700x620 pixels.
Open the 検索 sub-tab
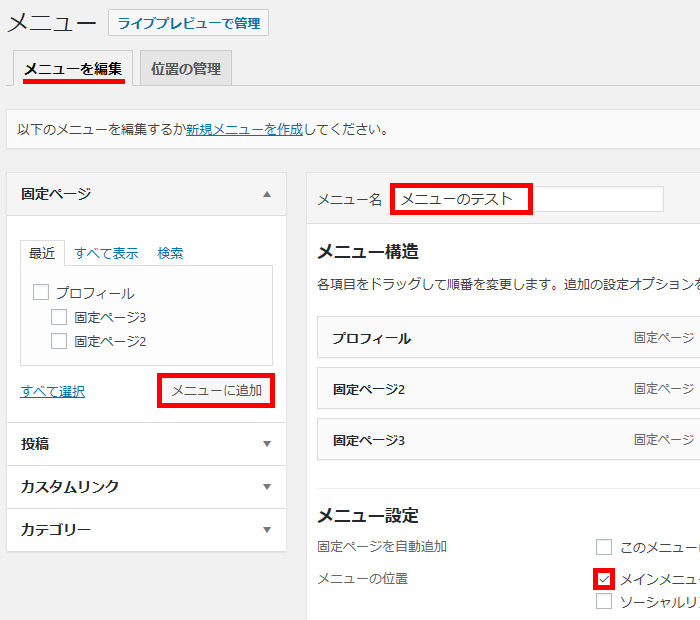click(x=170, y=253)
